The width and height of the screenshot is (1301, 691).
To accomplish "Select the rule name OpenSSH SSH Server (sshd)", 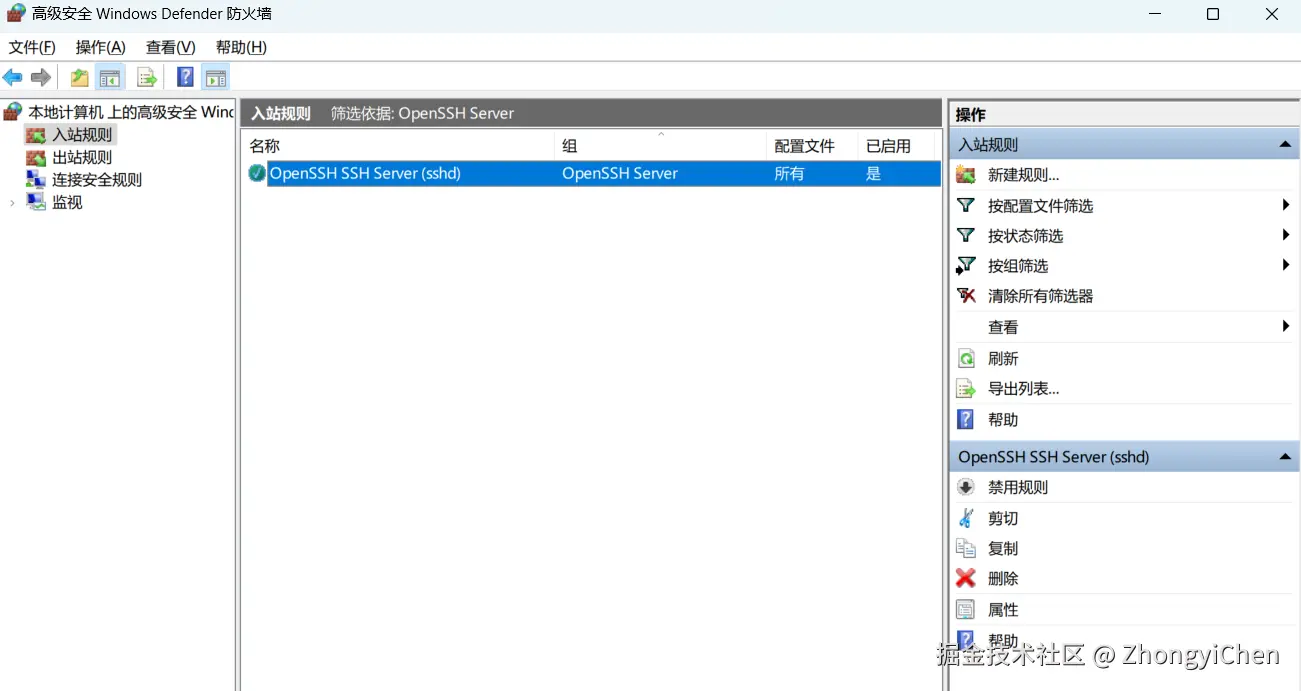I will click(365, 173).
